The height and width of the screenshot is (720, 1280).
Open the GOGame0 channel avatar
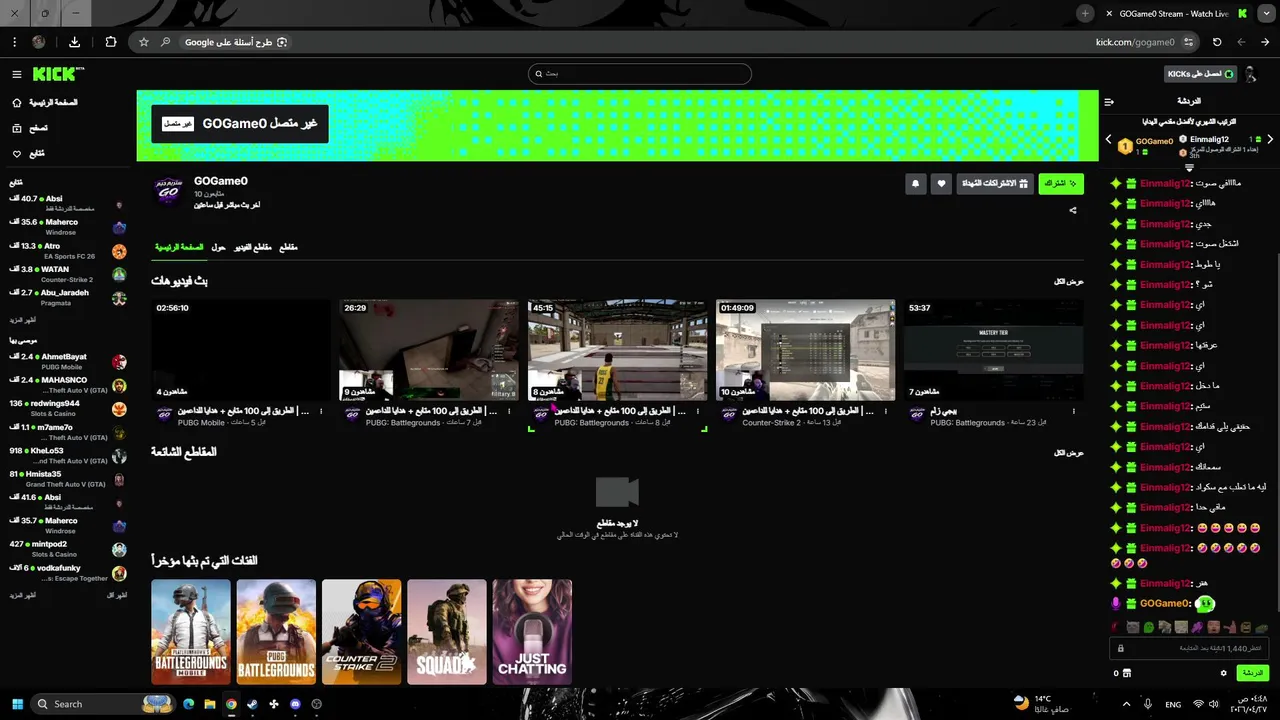[x=168, y=190]
